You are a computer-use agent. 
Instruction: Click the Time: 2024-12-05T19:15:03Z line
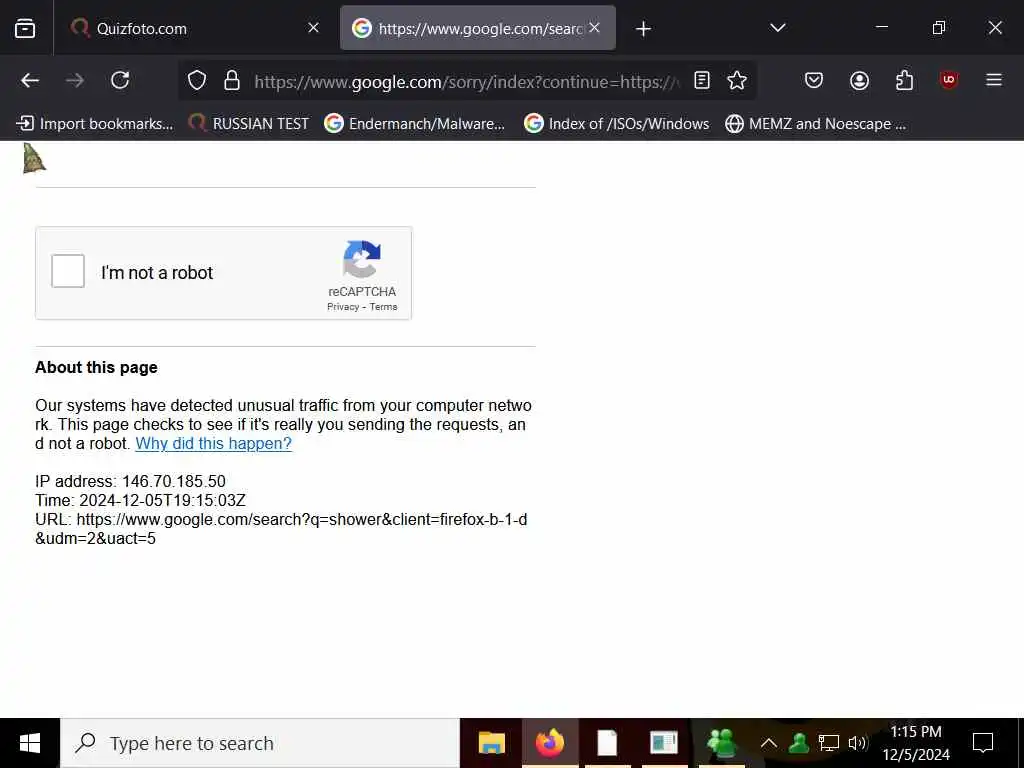tap(140, 500)
